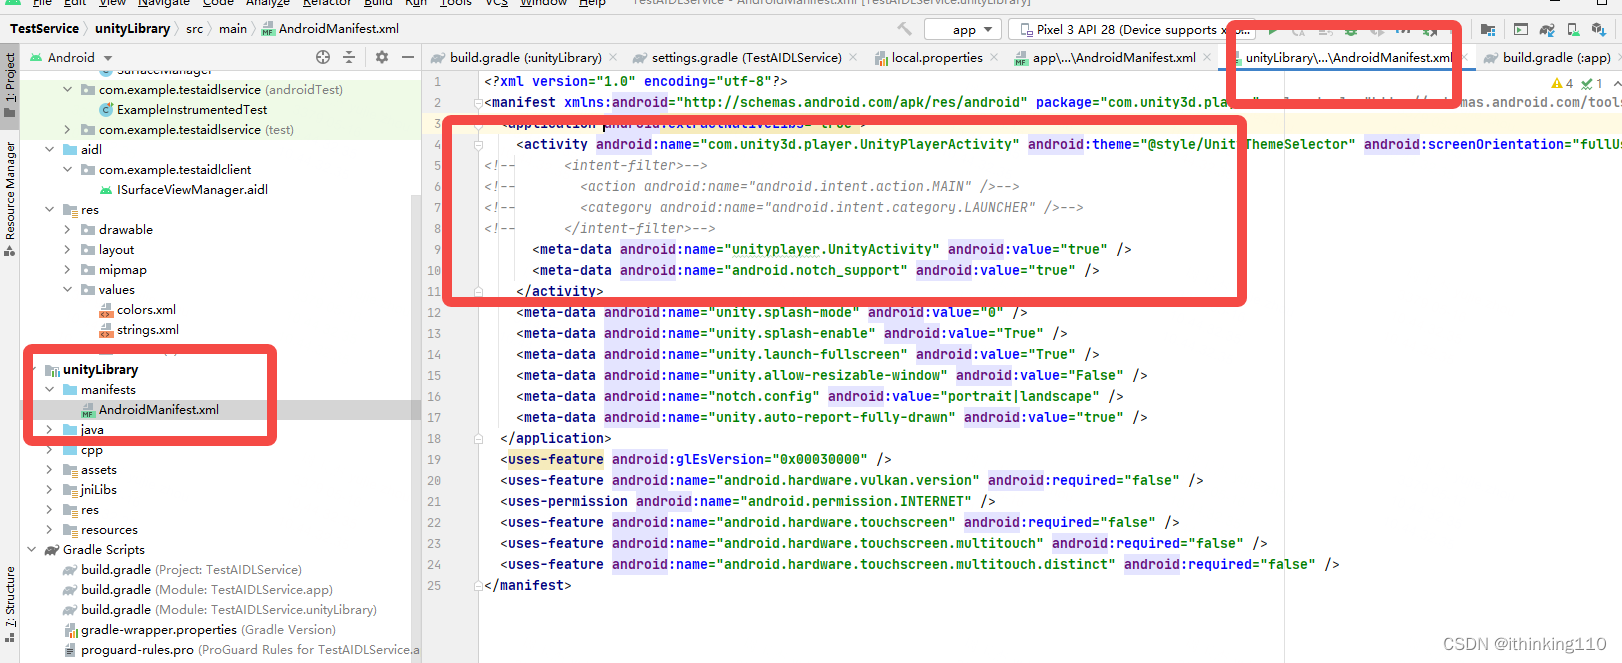Open the View menu
This screenshot has height=663, width=1622.
tap(113, 3)
